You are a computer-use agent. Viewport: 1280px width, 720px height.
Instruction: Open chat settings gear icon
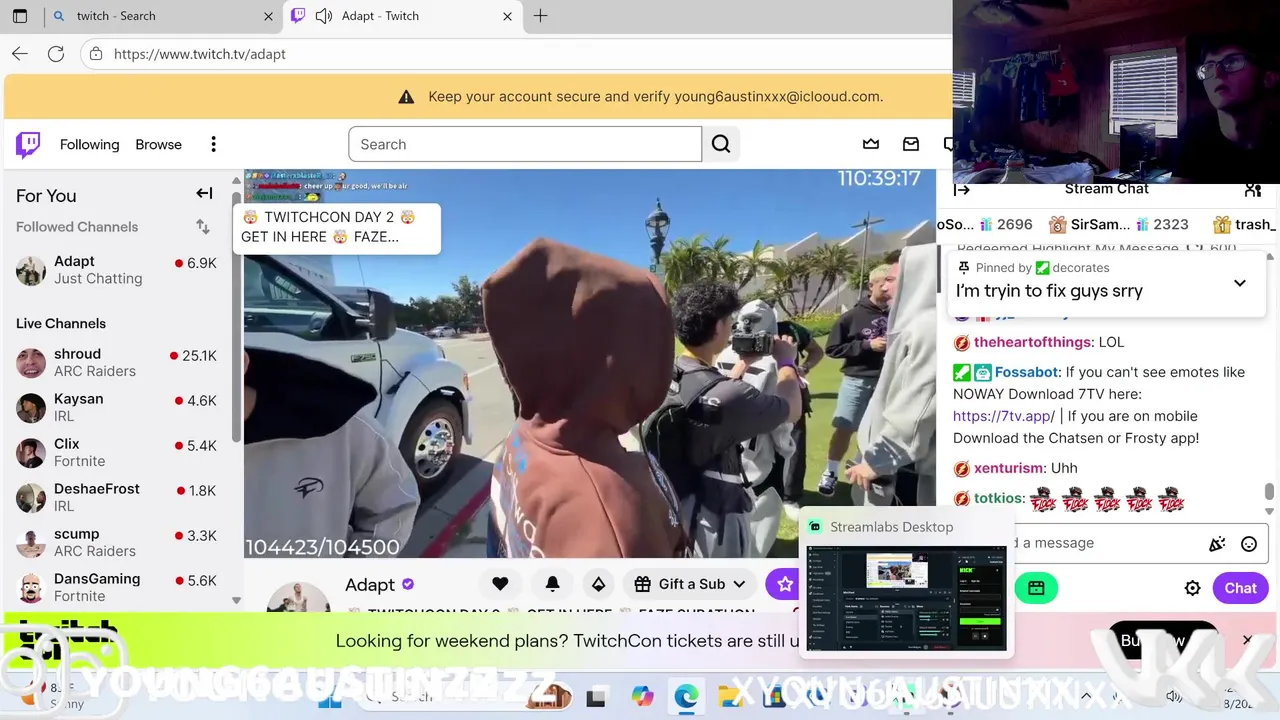(x=1192, y=588)
